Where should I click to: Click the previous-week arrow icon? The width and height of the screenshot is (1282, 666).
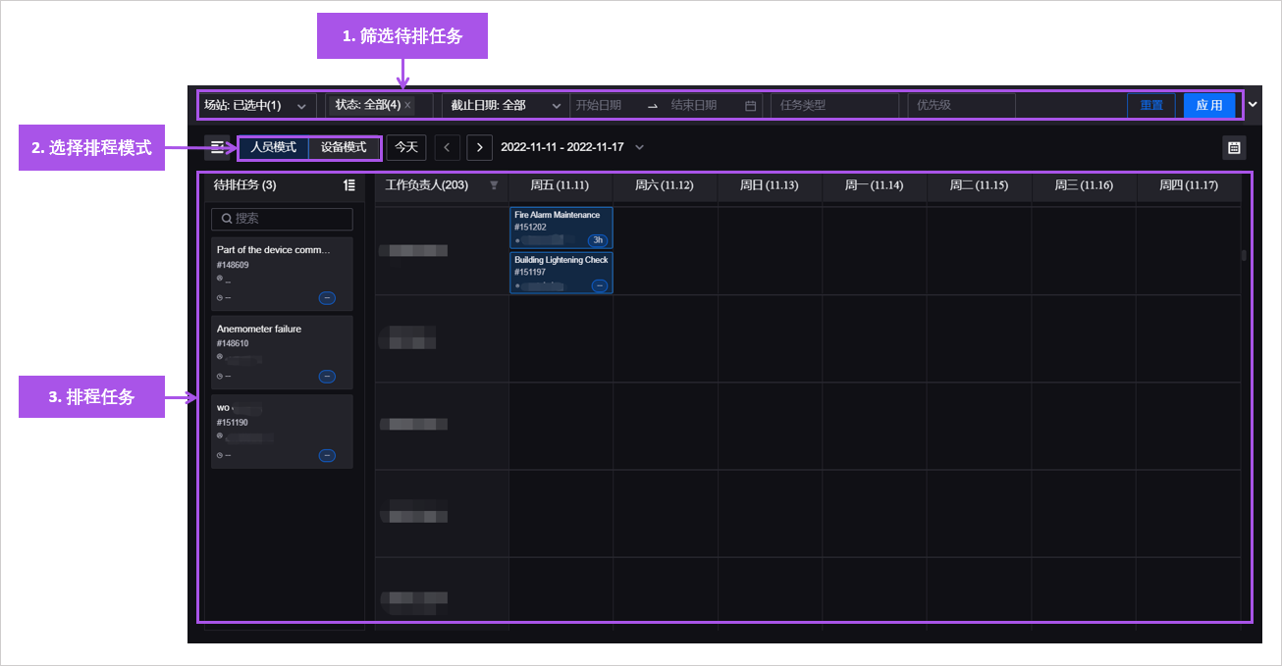pyautogui.click(x=447, y=147)
